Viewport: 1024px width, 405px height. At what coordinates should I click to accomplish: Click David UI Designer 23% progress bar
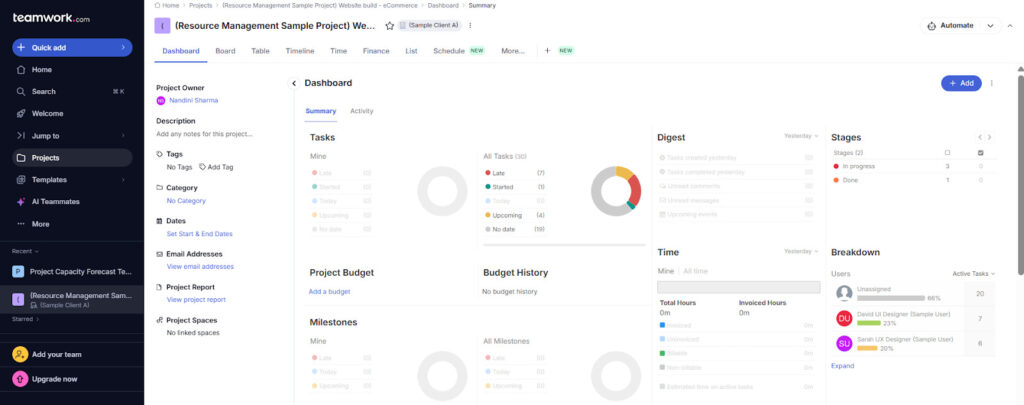click(869, 323)
